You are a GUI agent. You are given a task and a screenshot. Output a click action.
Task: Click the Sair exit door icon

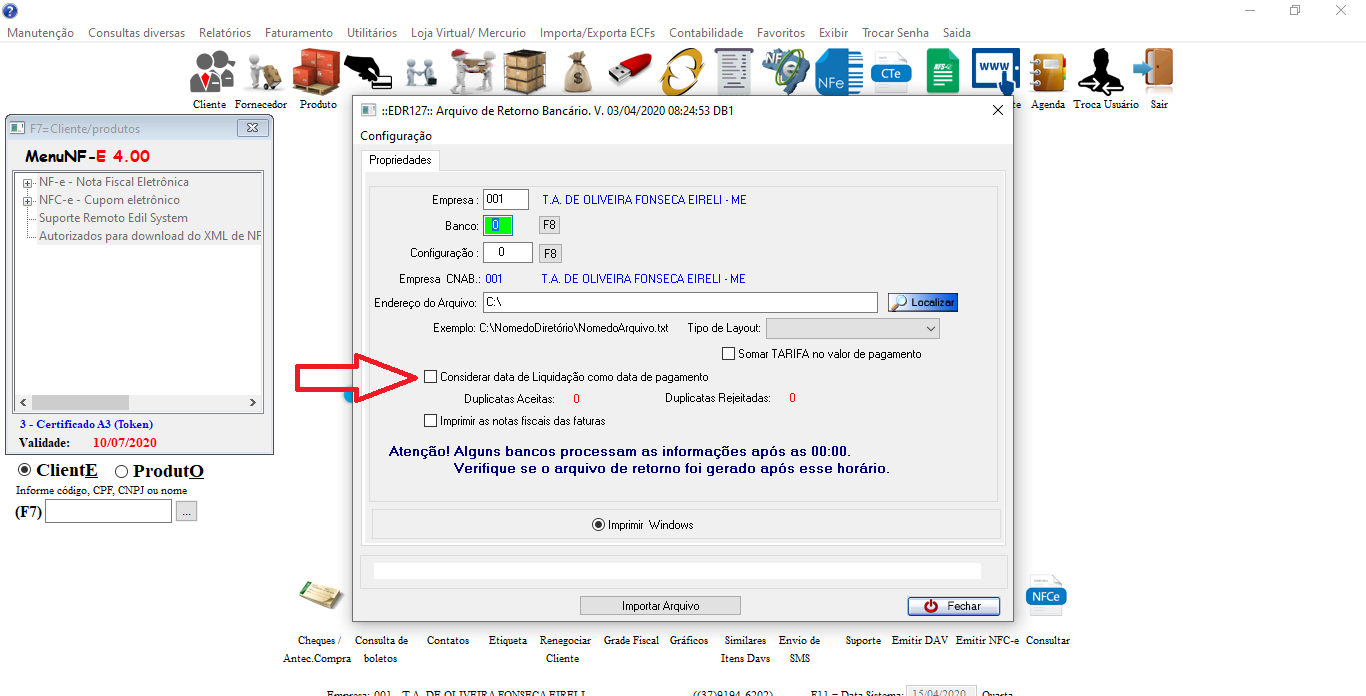coord(1157,72)
